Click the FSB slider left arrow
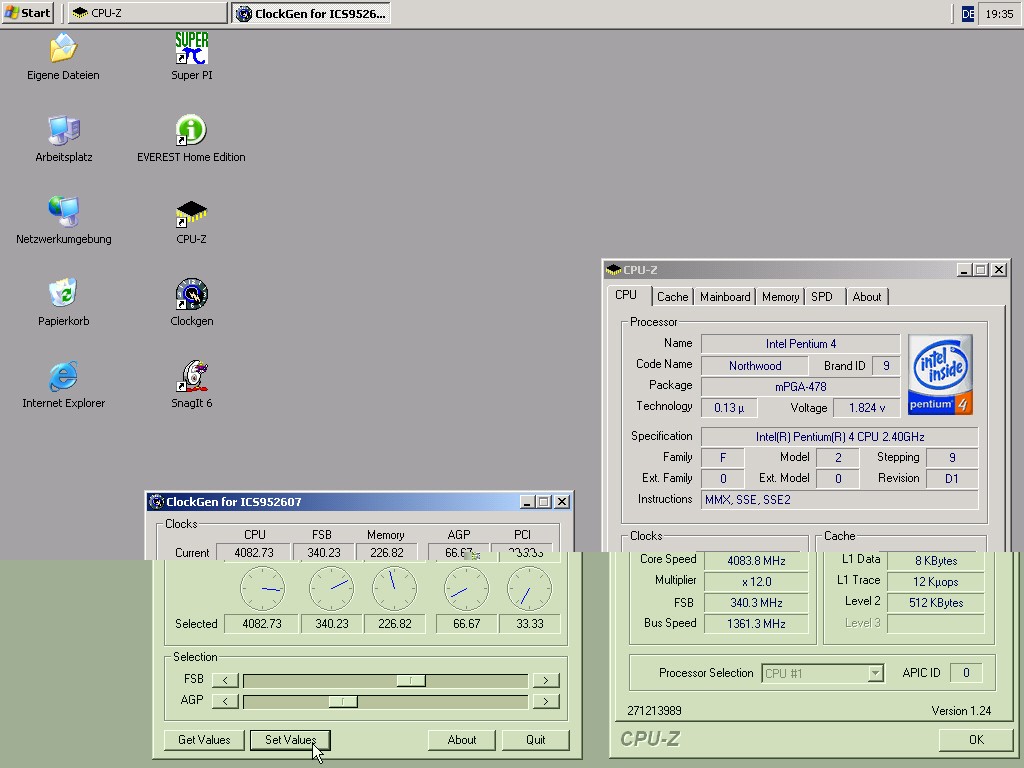This screenshot has width=1024, height=768. [225, 680]
